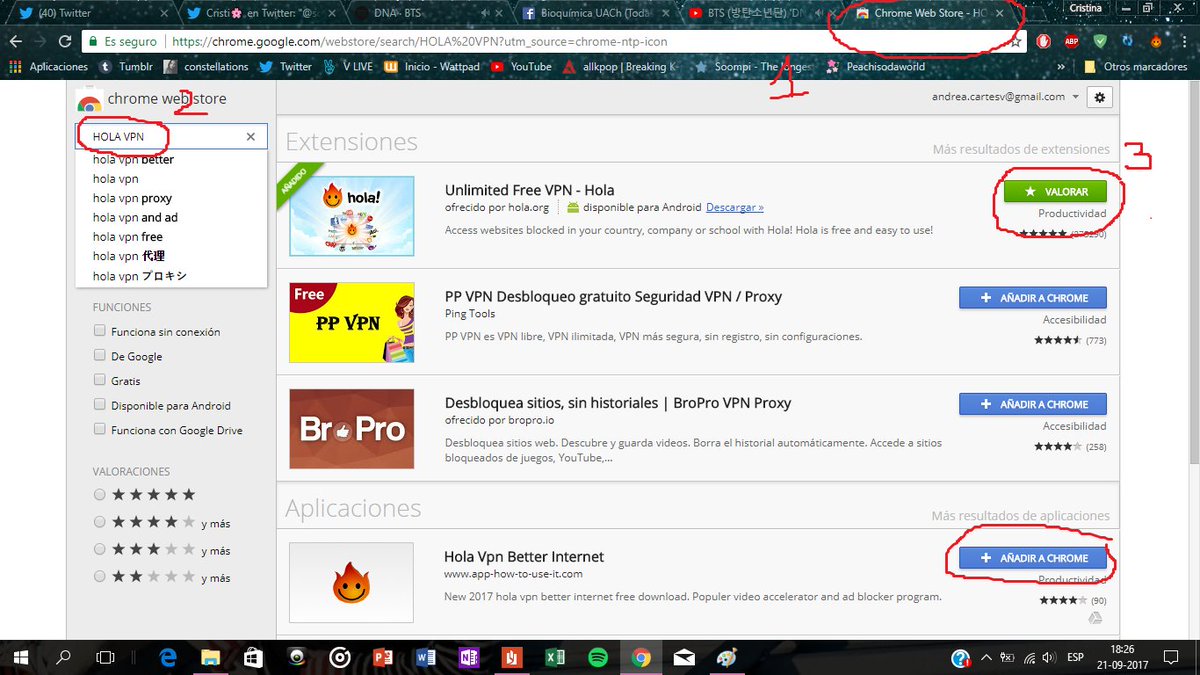This screenshot has height=675, width=1200.
Task: Click the green shield extension icon
Action: (x=1100, y=42)
